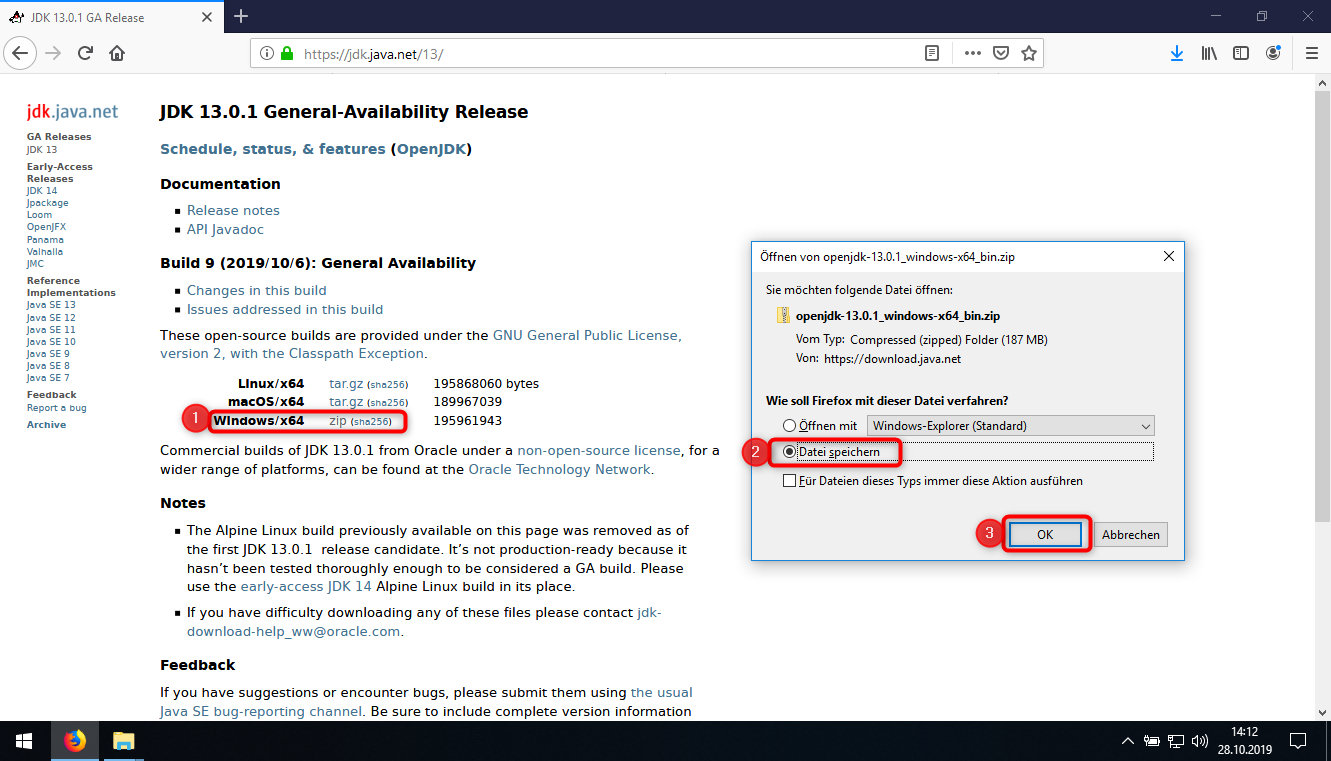Click the OpenJDK link in header
This screenshot has width=1331, height=761.
tap(431, 149)
